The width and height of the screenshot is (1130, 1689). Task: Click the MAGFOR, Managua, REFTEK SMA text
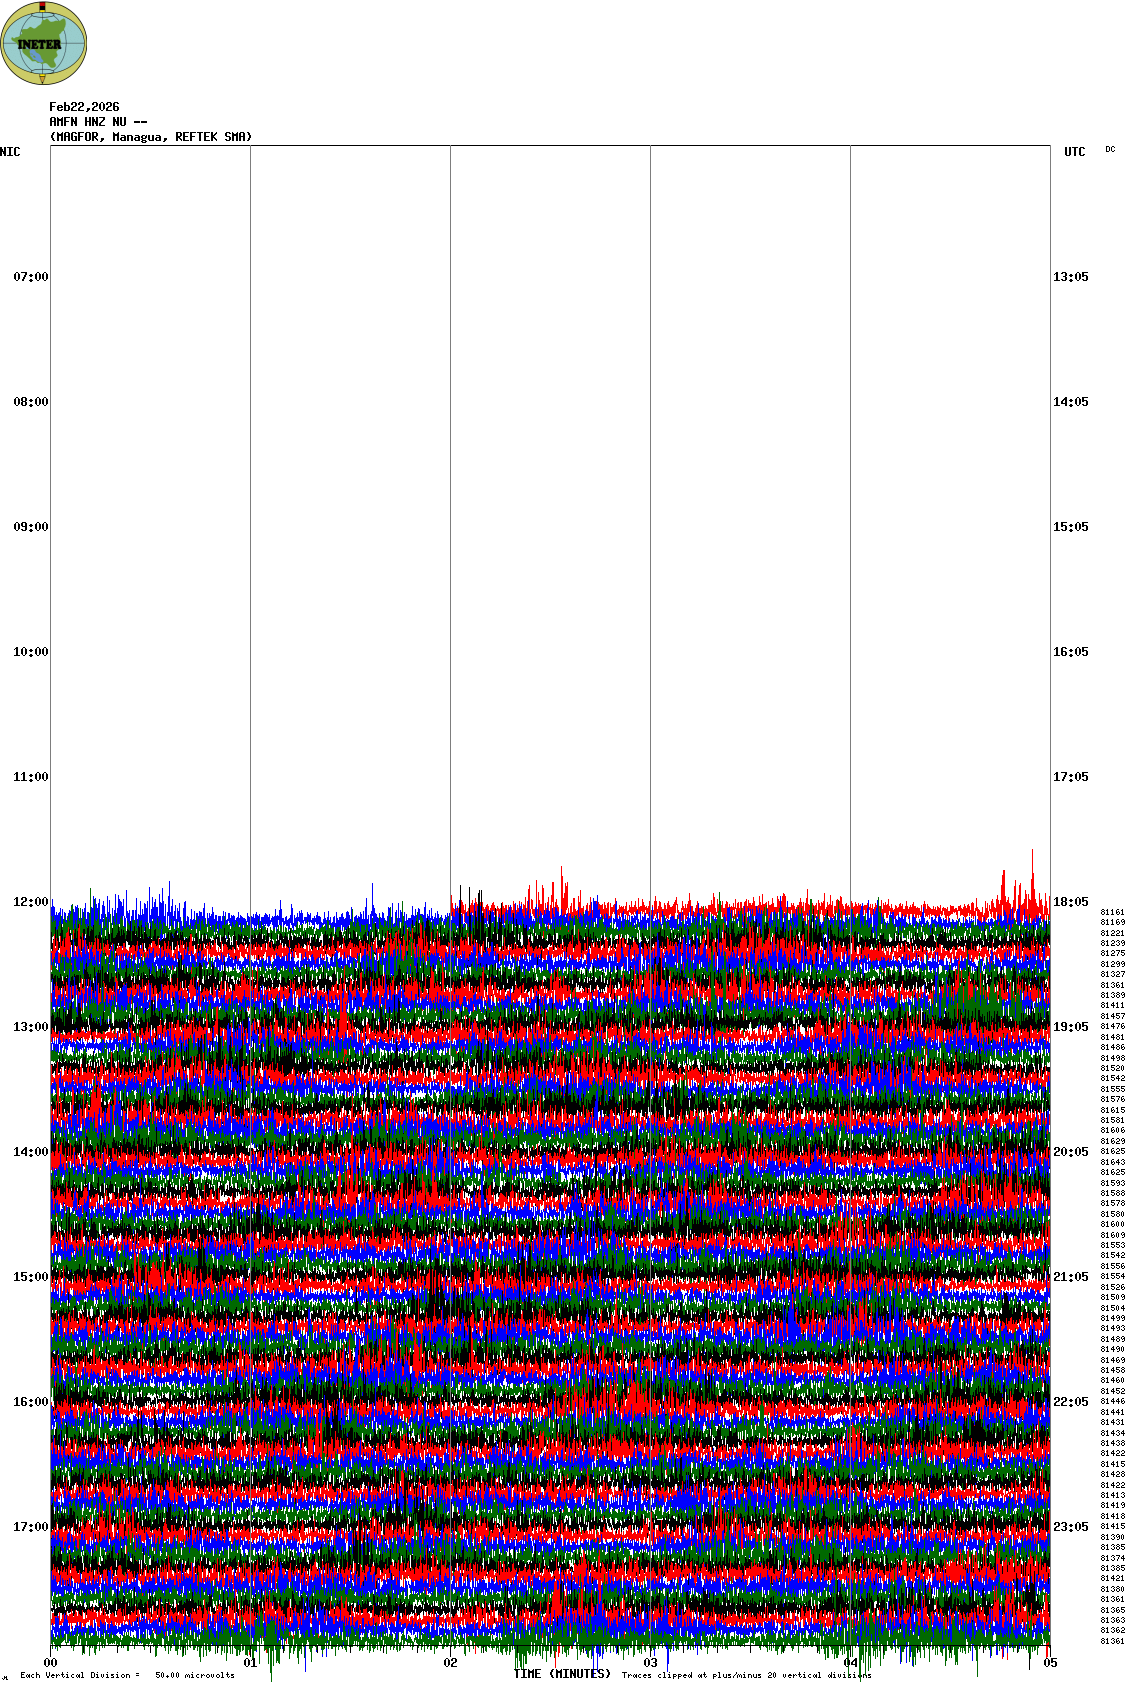tap(151, 137)
